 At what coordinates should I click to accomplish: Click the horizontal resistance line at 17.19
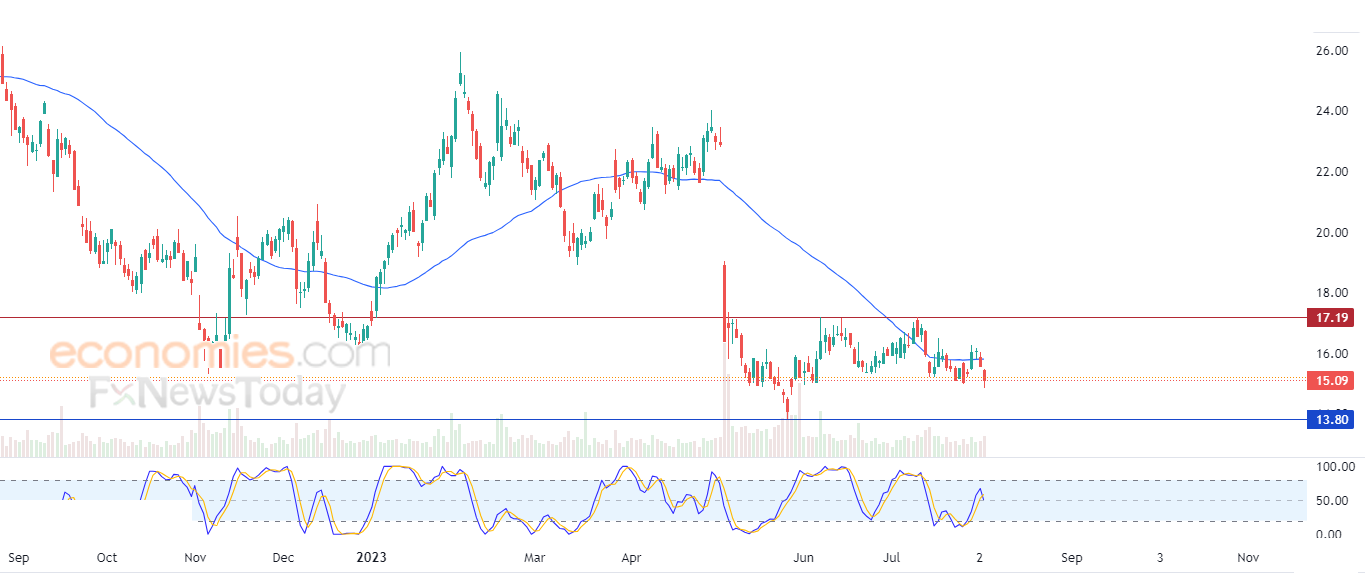[650, 318]
